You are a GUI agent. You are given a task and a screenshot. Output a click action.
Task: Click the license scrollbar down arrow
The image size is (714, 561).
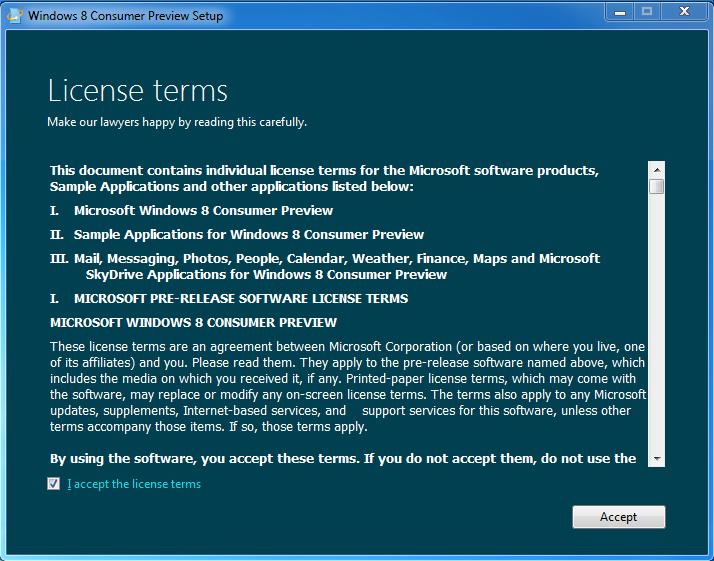[656, 458]
